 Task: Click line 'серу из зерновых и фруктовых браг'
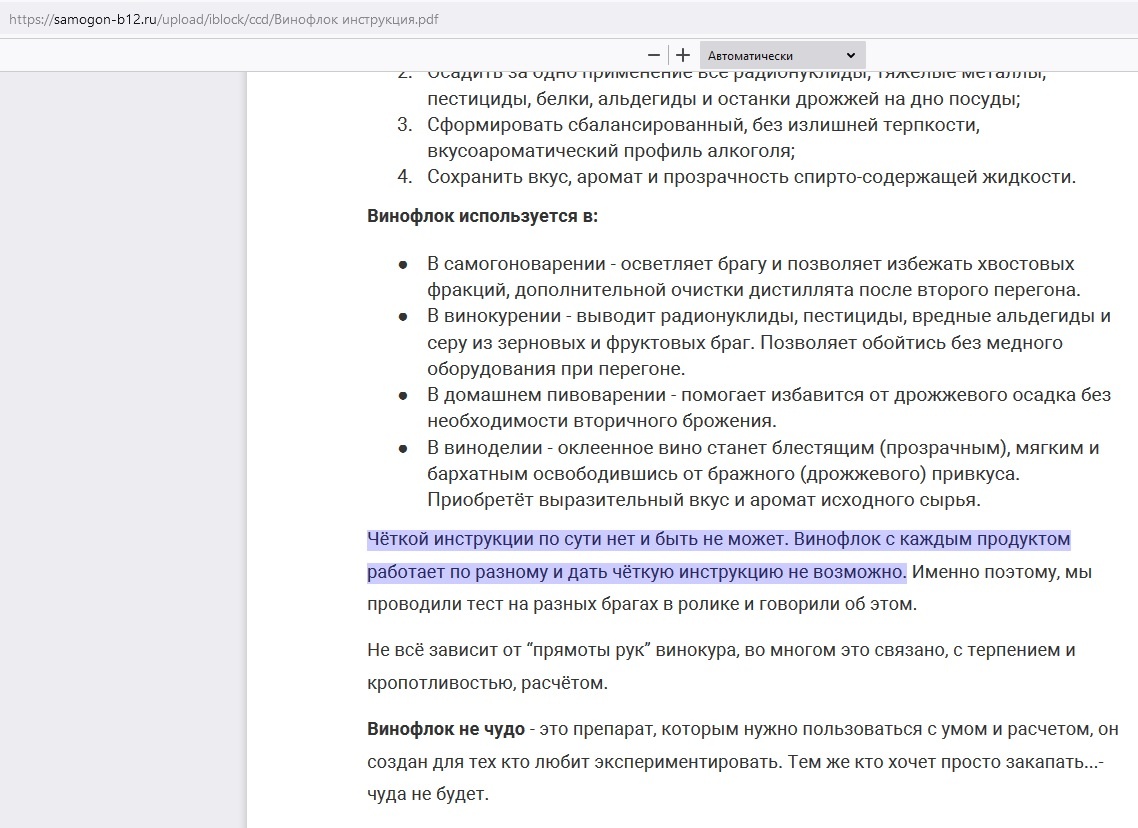745,343
